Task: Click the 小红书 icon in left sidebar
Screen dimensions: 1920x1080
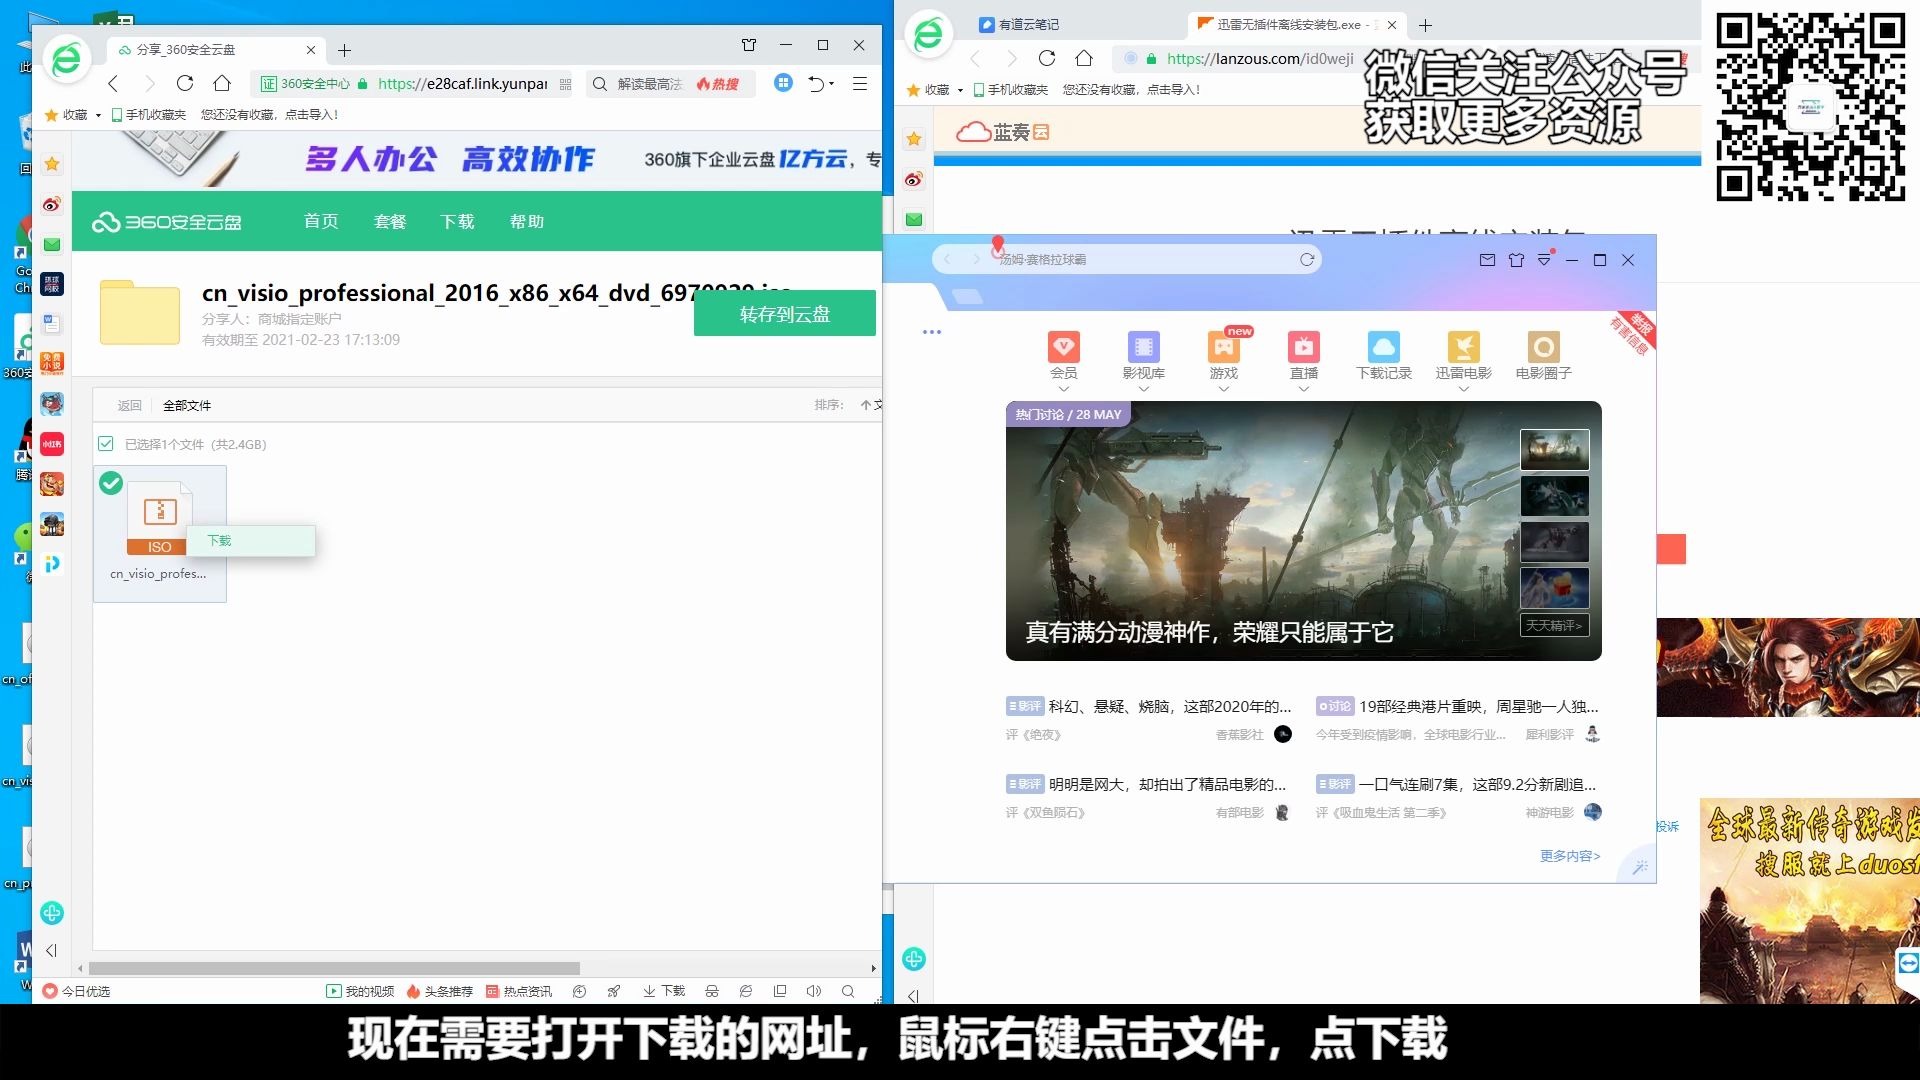Action: (52, 444)
